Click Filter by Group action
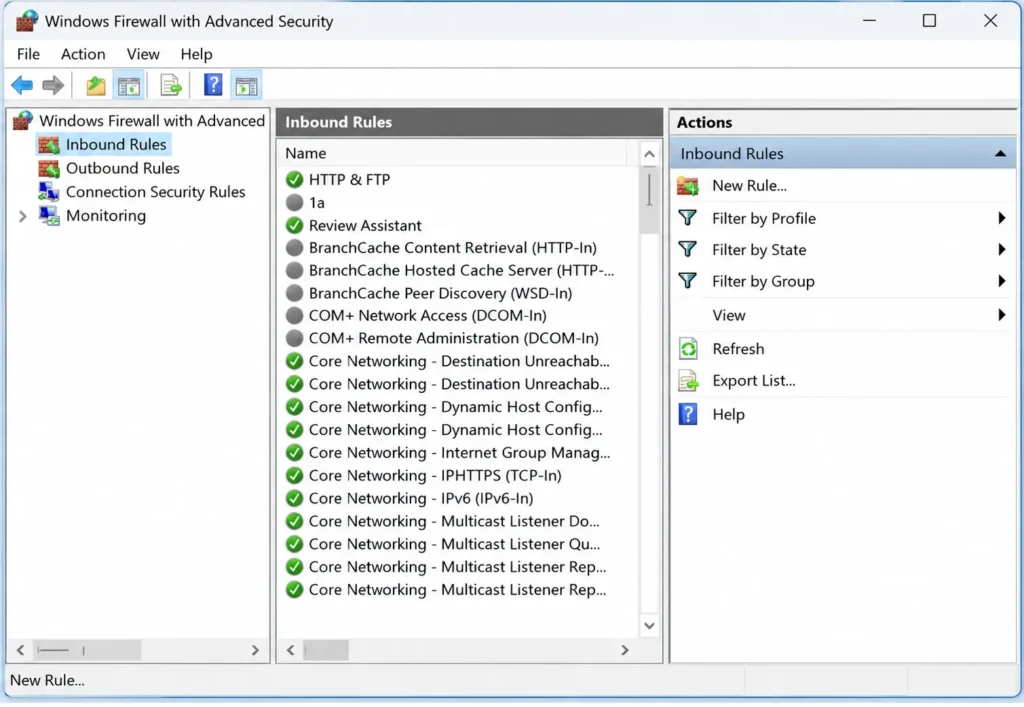 pos(763,281)
